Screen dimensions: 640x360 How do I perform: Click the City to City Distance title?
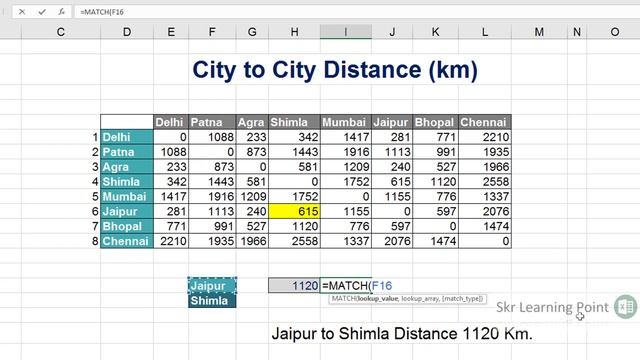335,69
